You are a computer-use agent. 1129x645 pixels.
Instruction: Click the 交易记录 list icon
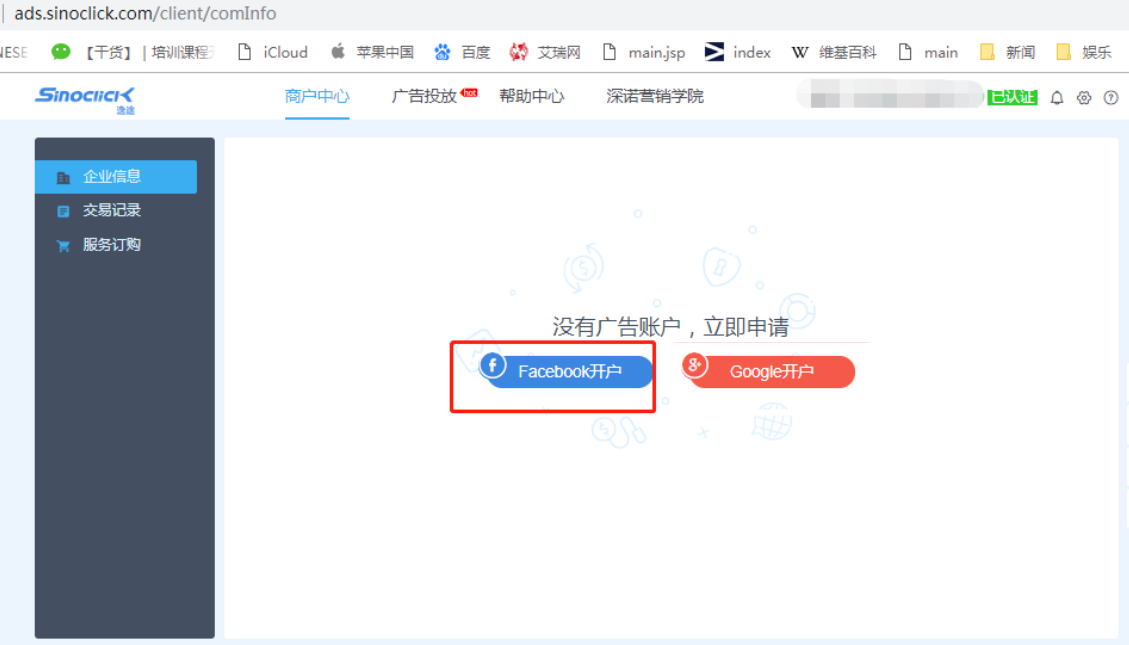tap(63, 211)
